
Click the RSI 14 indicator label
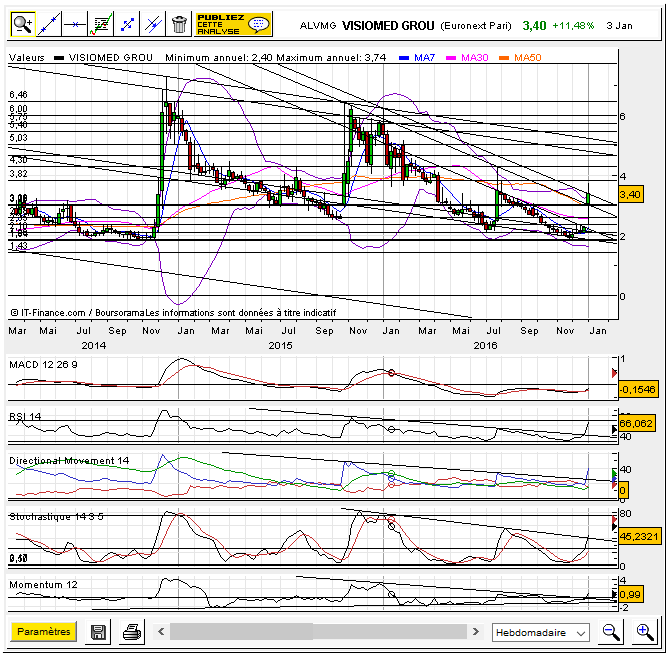(25, 416)
